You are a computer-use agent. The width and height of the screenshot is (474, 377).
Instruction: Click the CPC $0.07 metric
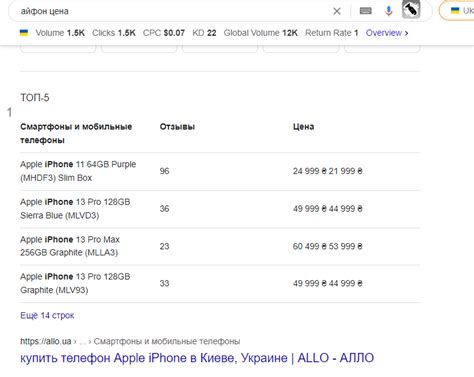164,33
